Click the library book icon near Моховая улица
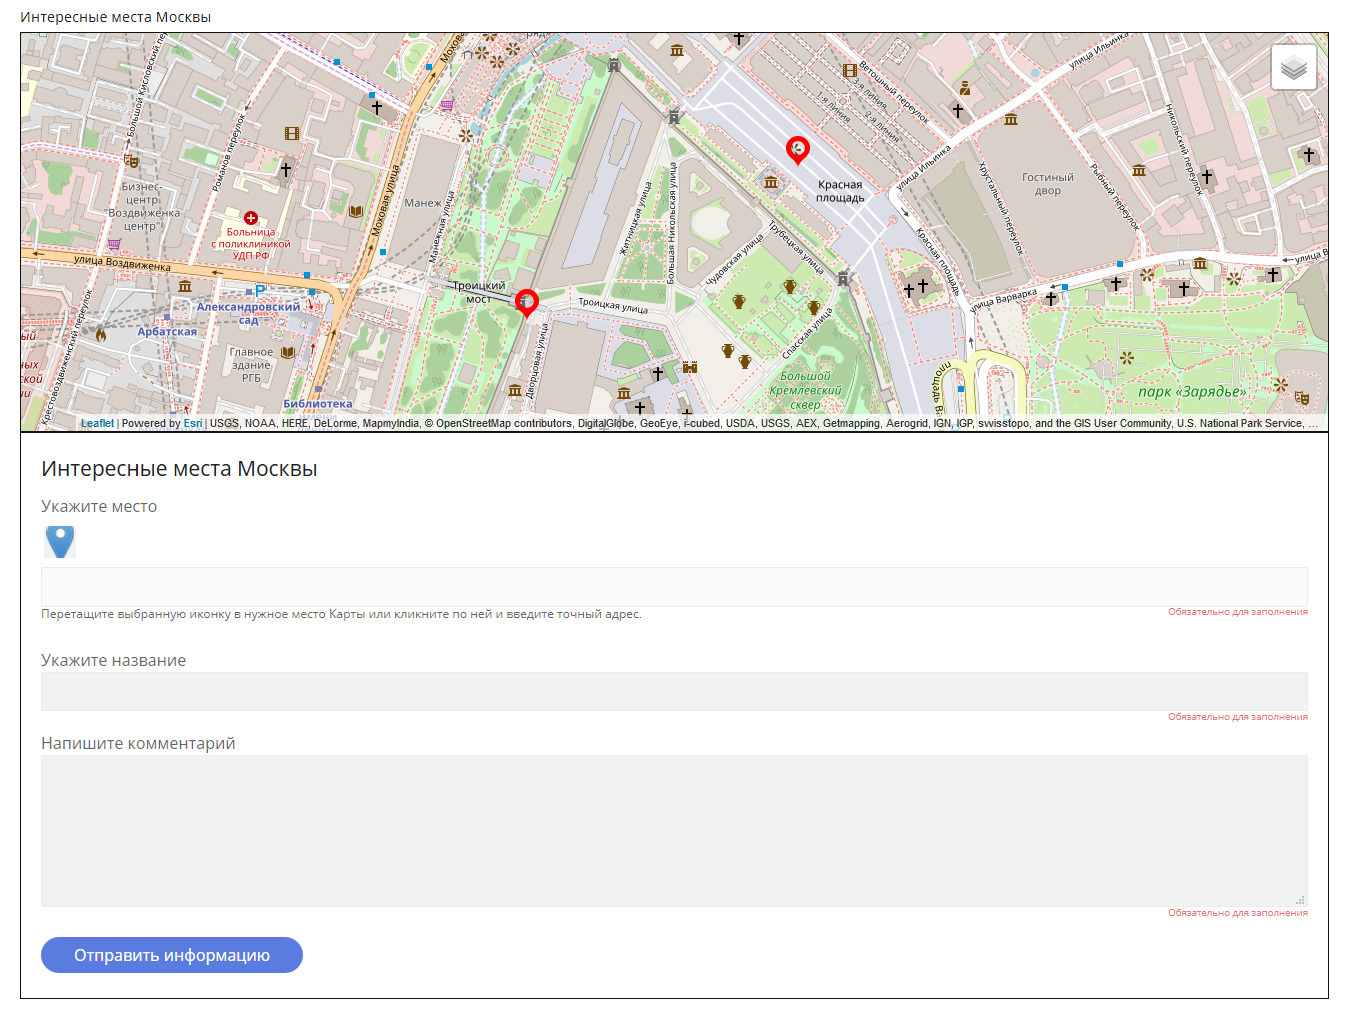This screenshot has width=1349, height=1034. (356, 211)
